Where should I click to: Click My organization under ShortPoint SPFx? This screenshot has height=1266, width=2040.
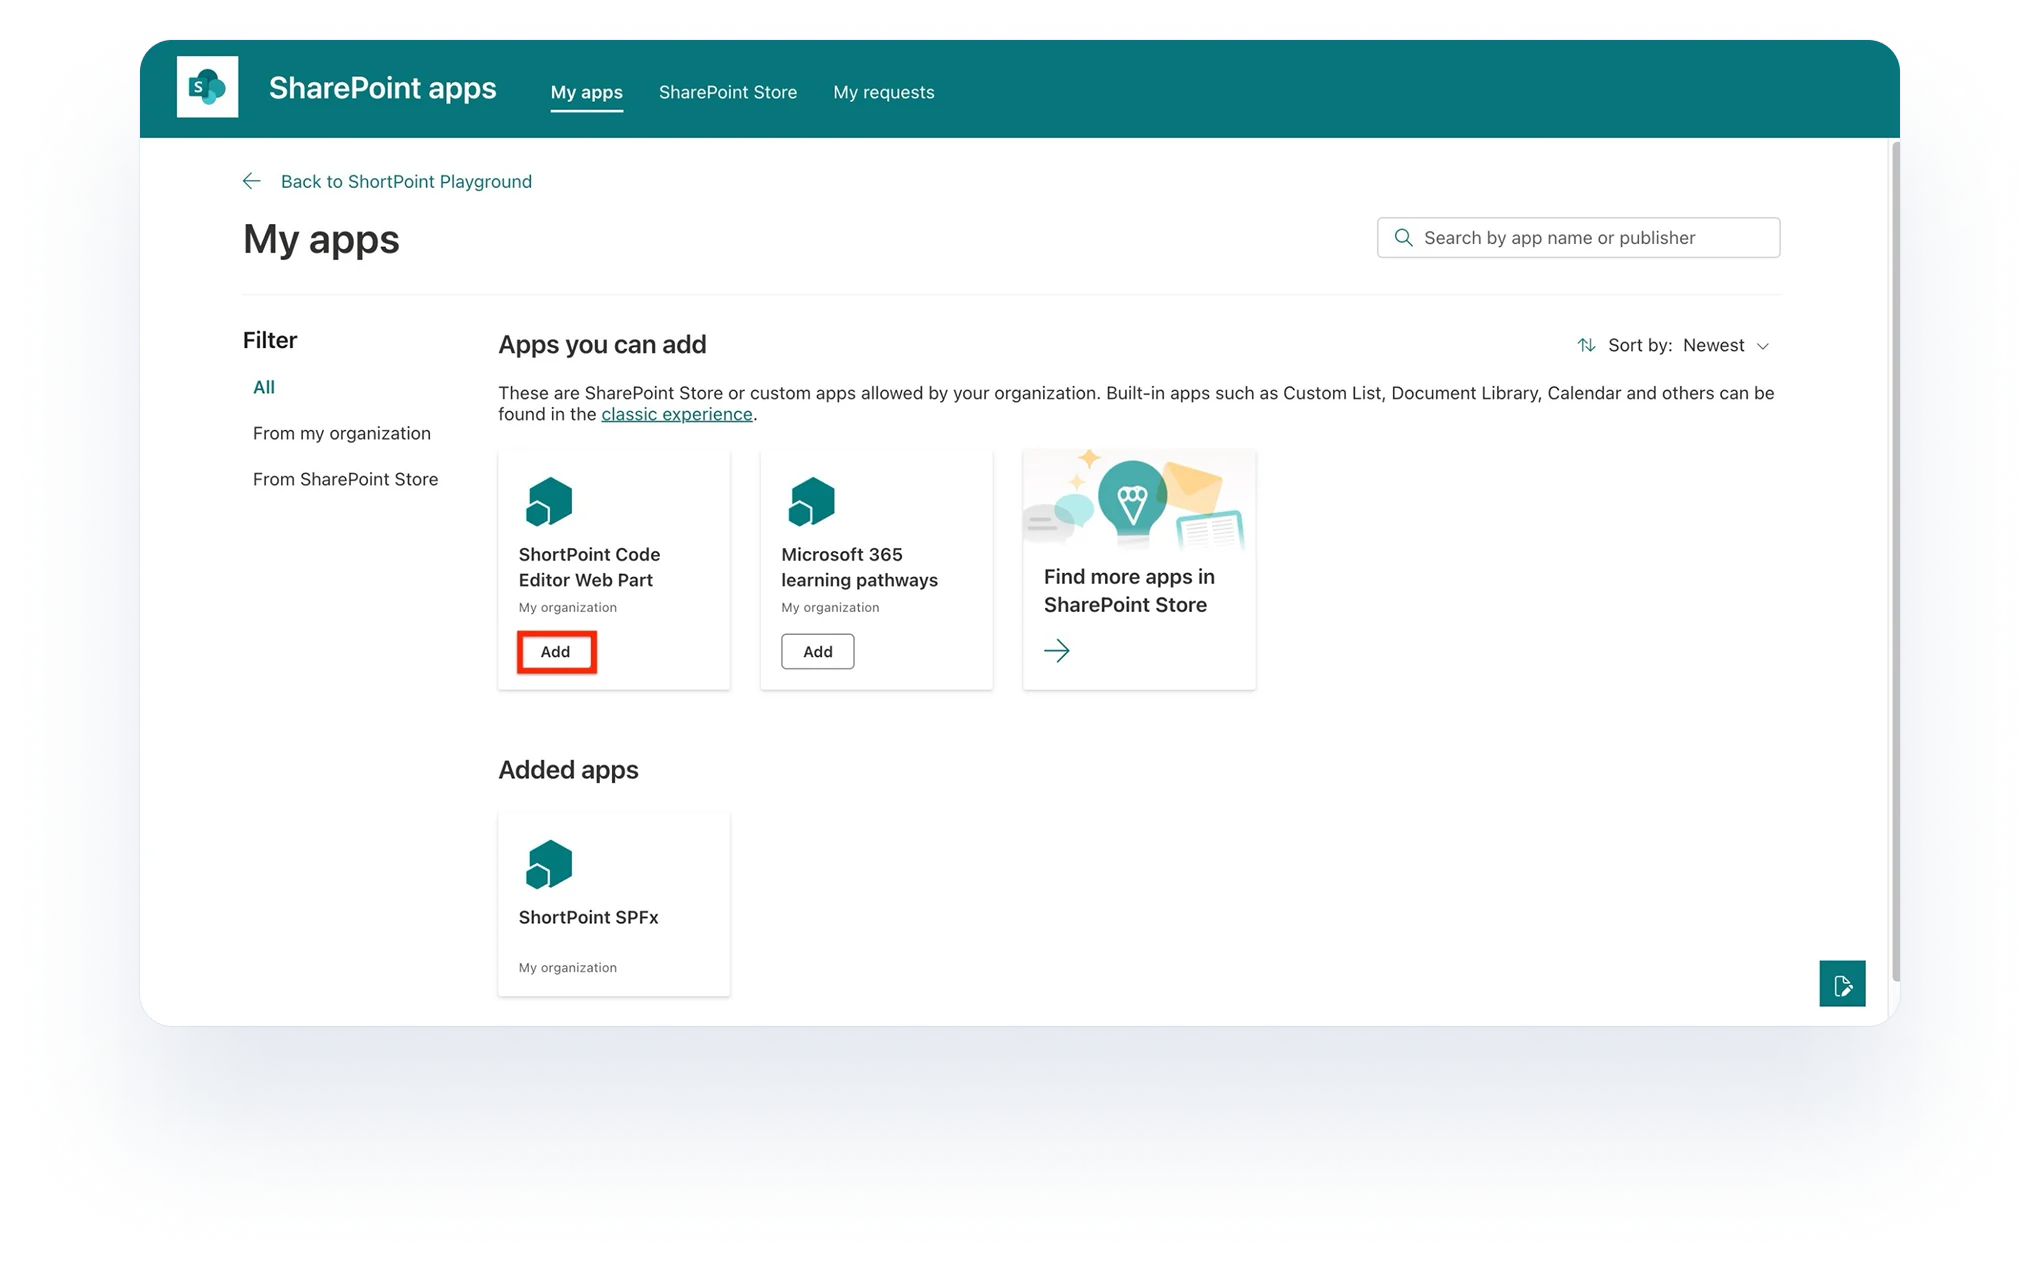tap(568, 968)
